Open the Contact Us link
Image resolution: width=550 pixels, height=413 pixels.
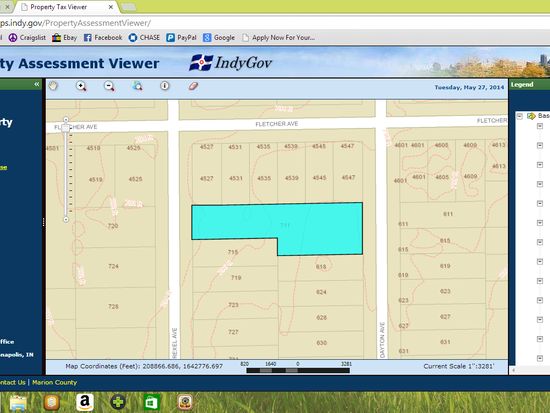pyautogui.click(x=12, y=382)
